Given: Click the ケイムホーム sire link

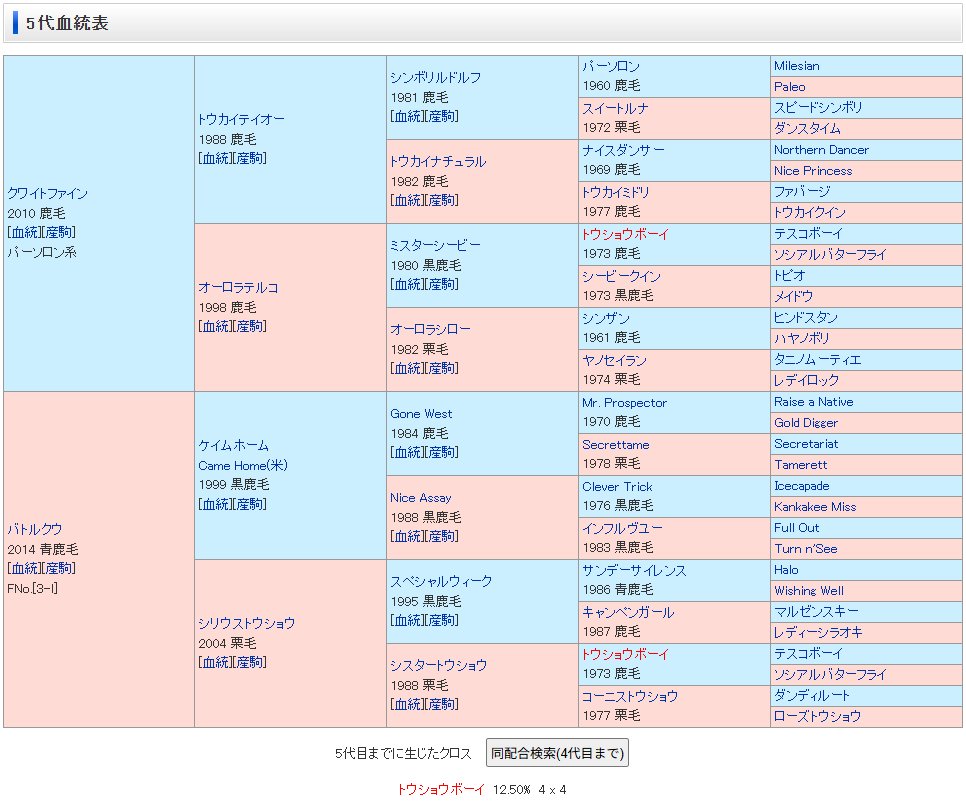Looking at the screenshot, I should point(233,445).
